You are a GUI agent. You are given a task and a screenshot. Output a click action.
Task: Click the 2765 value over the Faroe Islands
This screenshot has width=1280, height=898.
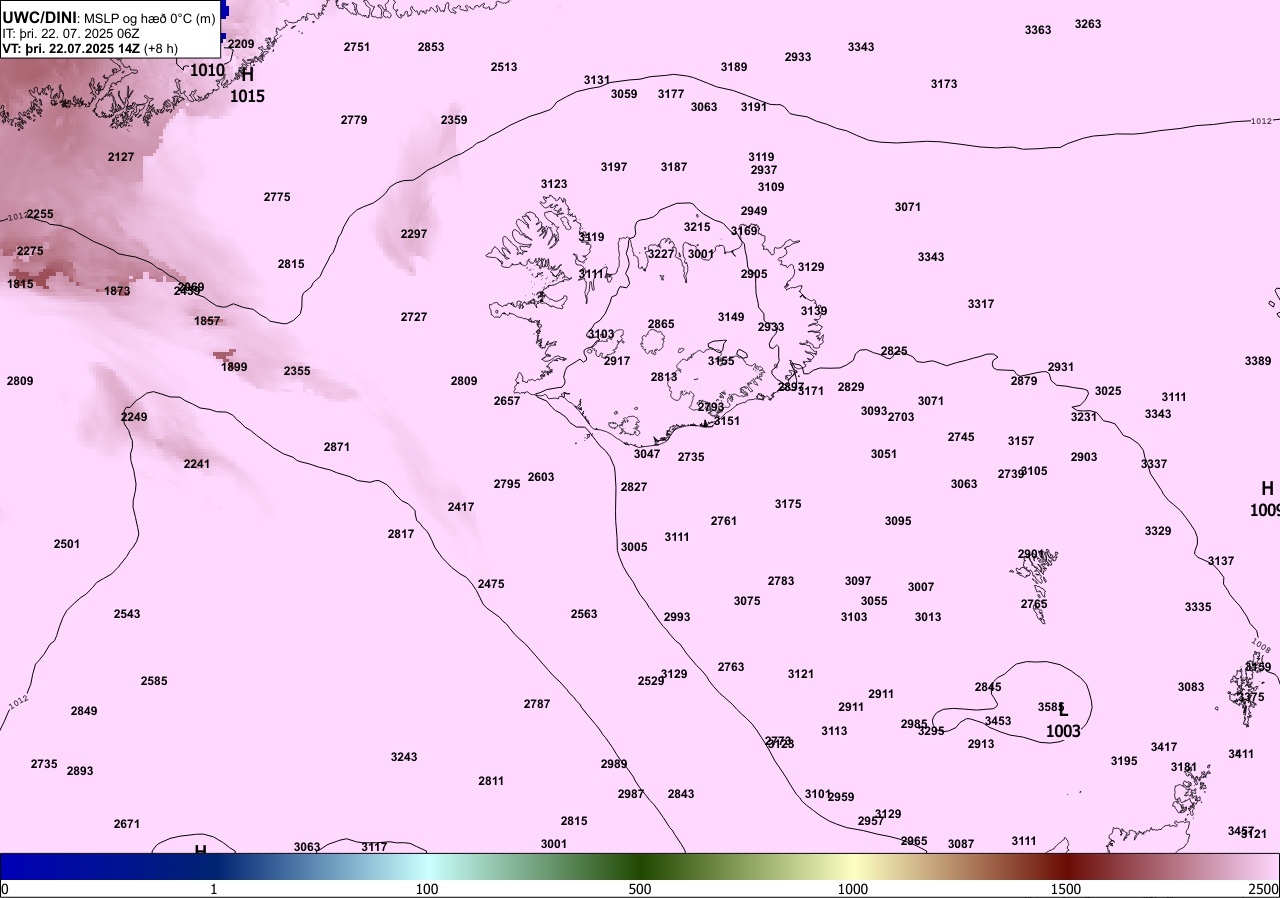click(x=1034, y=604)
